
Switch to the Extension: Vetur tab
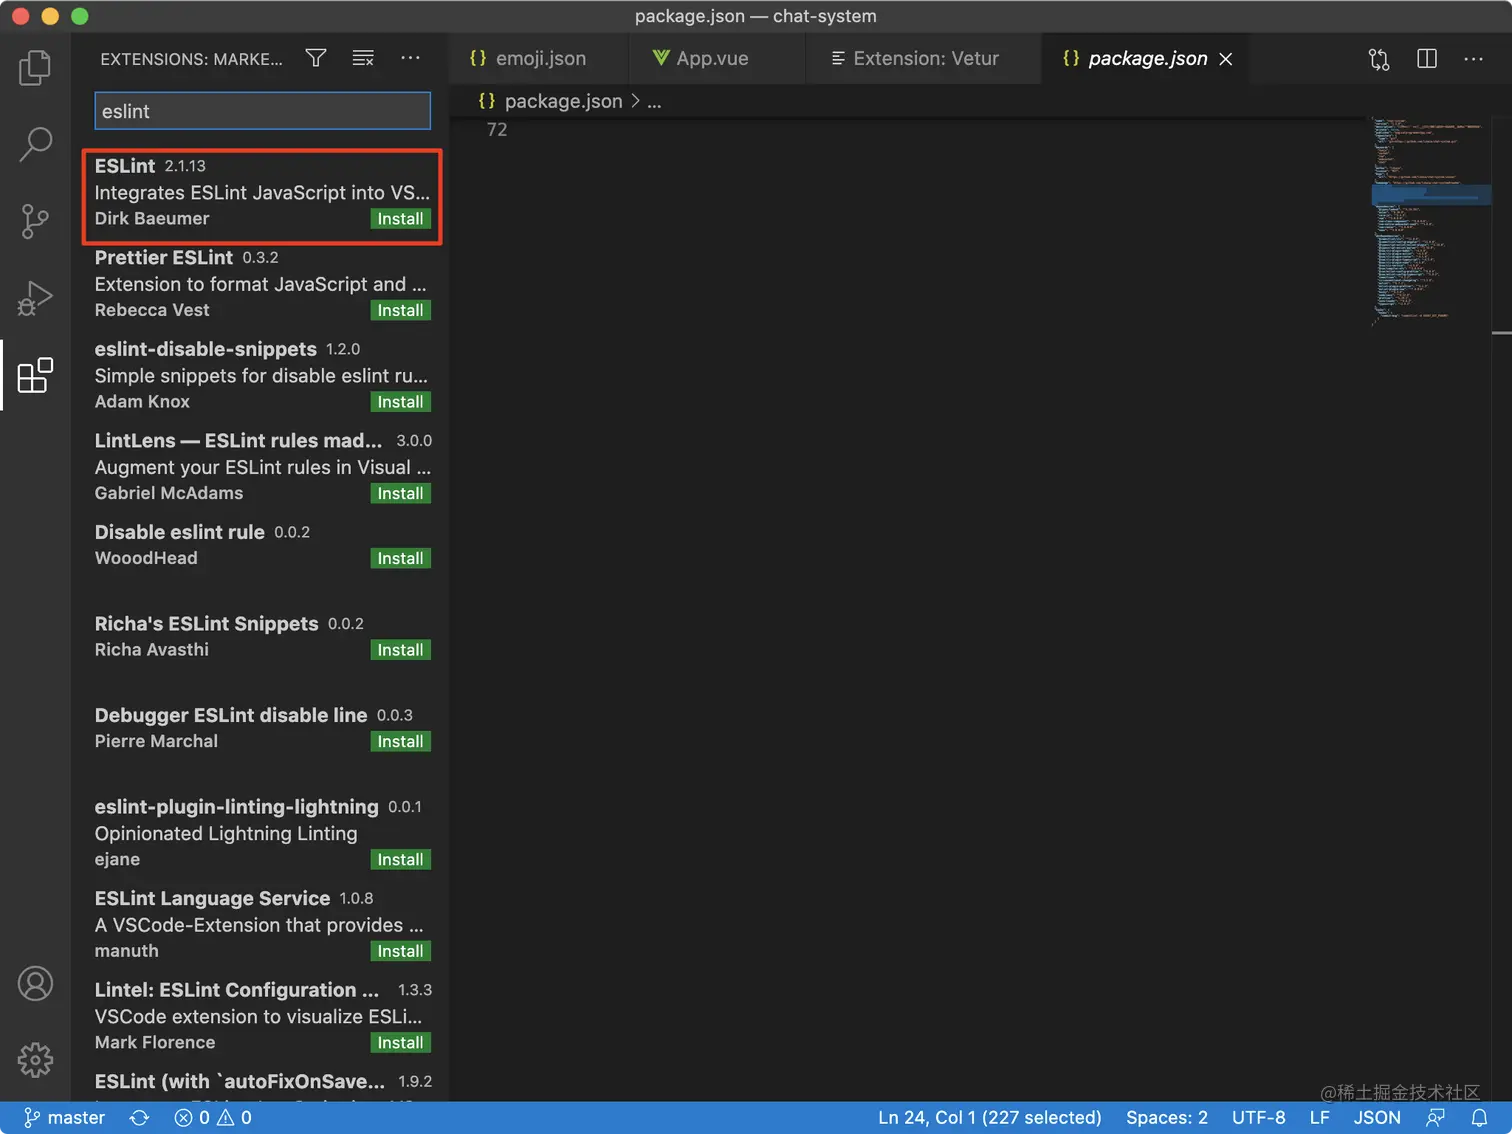coord(923,58)
